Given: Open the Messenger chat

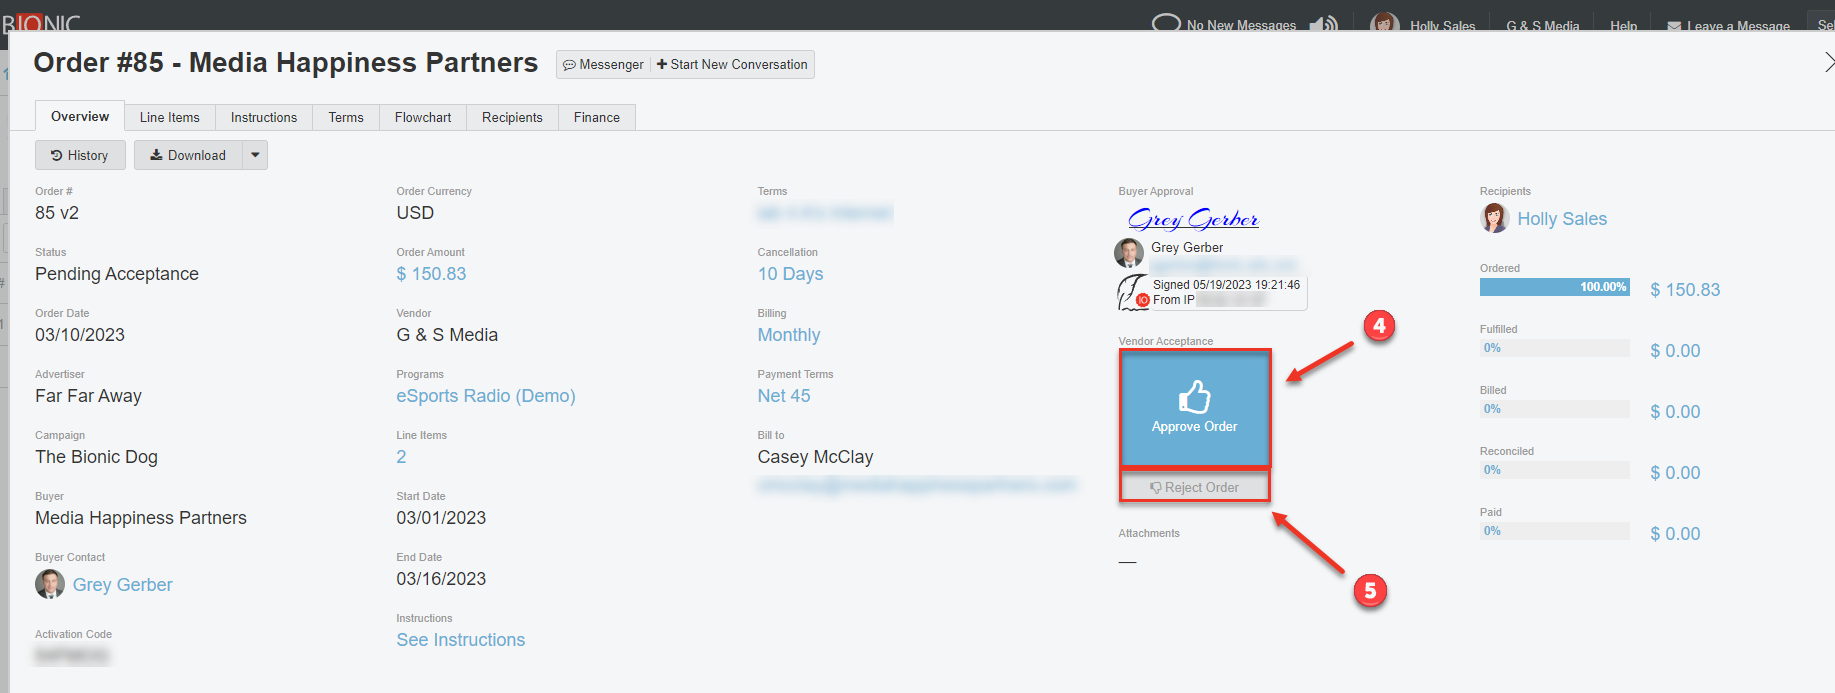Looking at the screenshot, I should [603, 65].
